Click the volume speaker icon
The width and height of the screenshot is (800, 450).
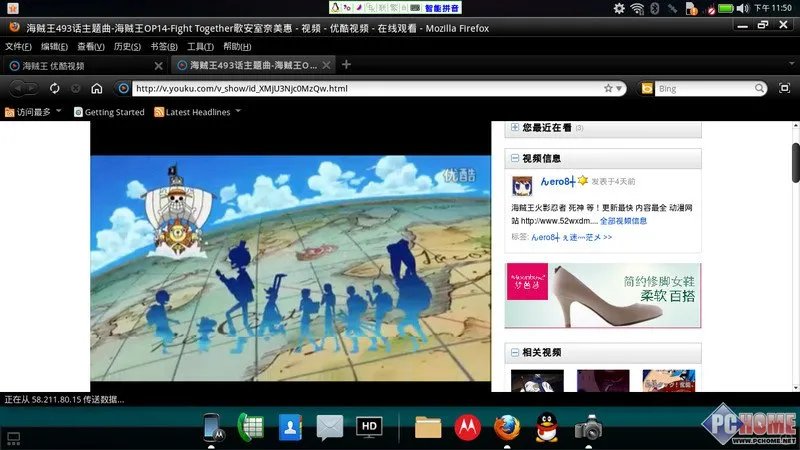coord(742,8)
